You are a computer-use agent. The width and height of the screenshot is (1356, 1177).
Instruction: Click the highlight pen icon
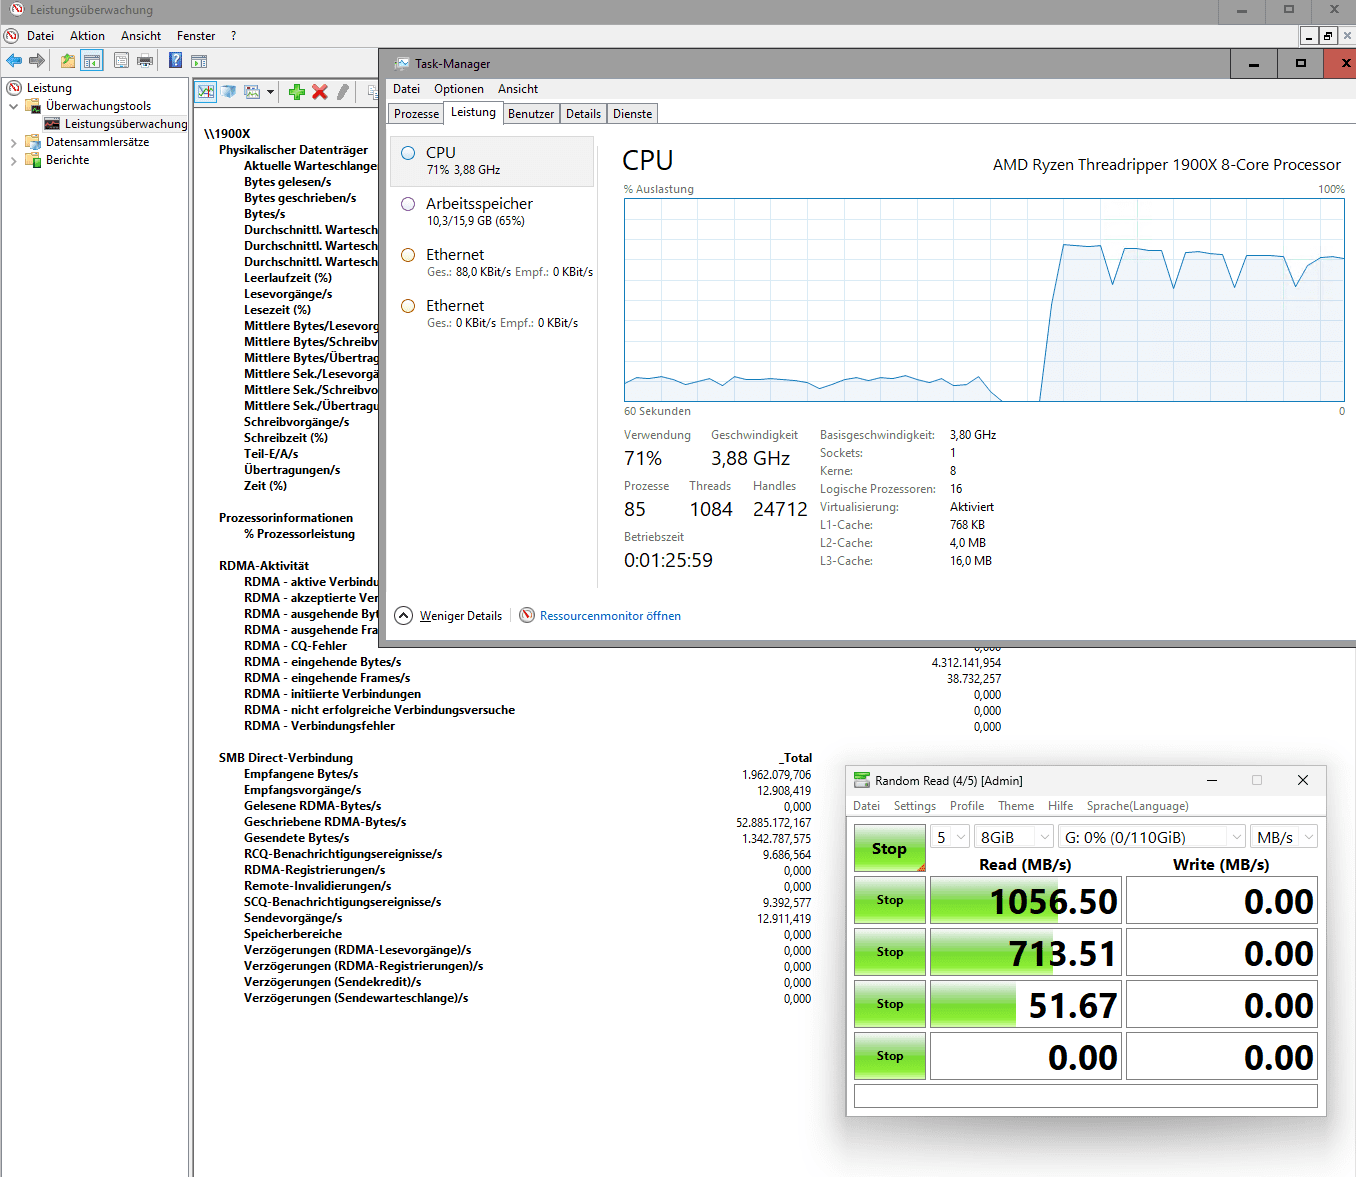point(343,92)
